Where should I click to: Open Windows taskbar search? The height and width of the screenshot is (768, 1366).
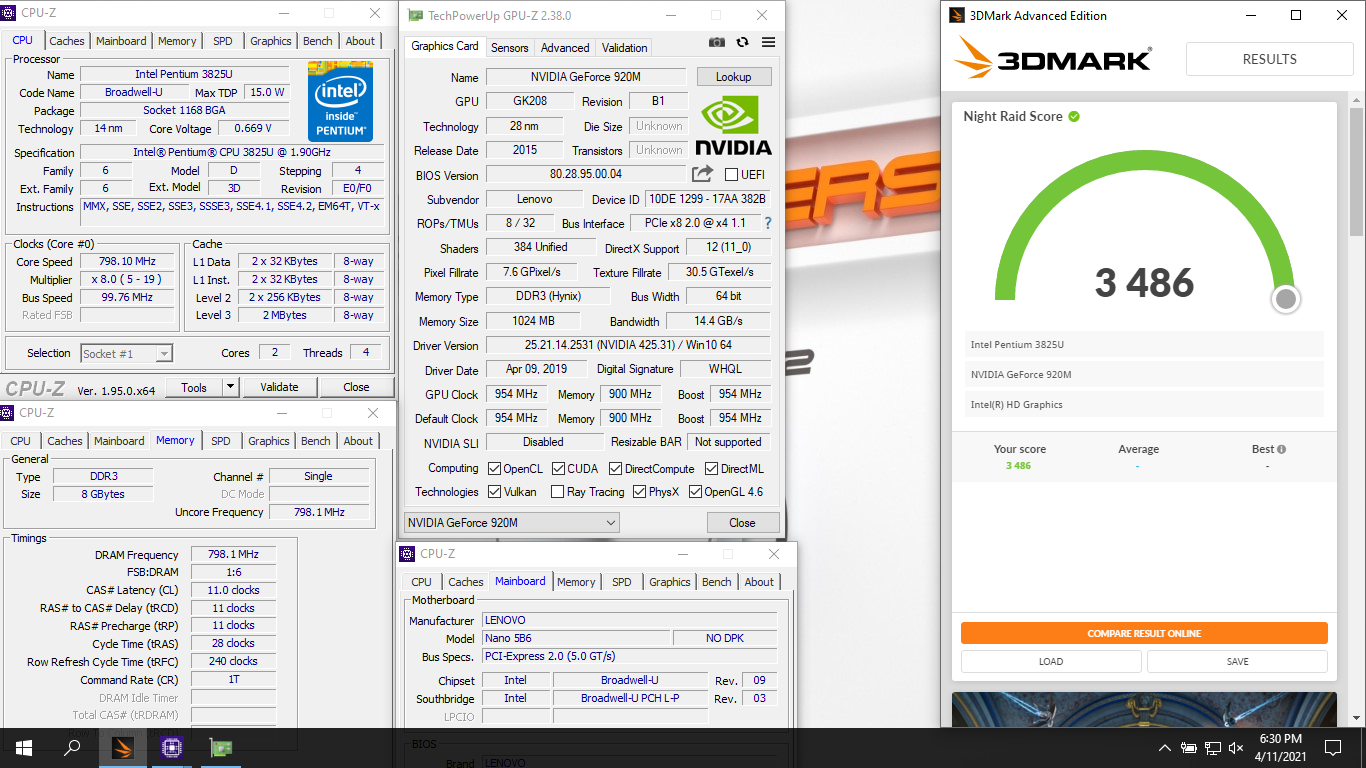(x=72, y=747)
